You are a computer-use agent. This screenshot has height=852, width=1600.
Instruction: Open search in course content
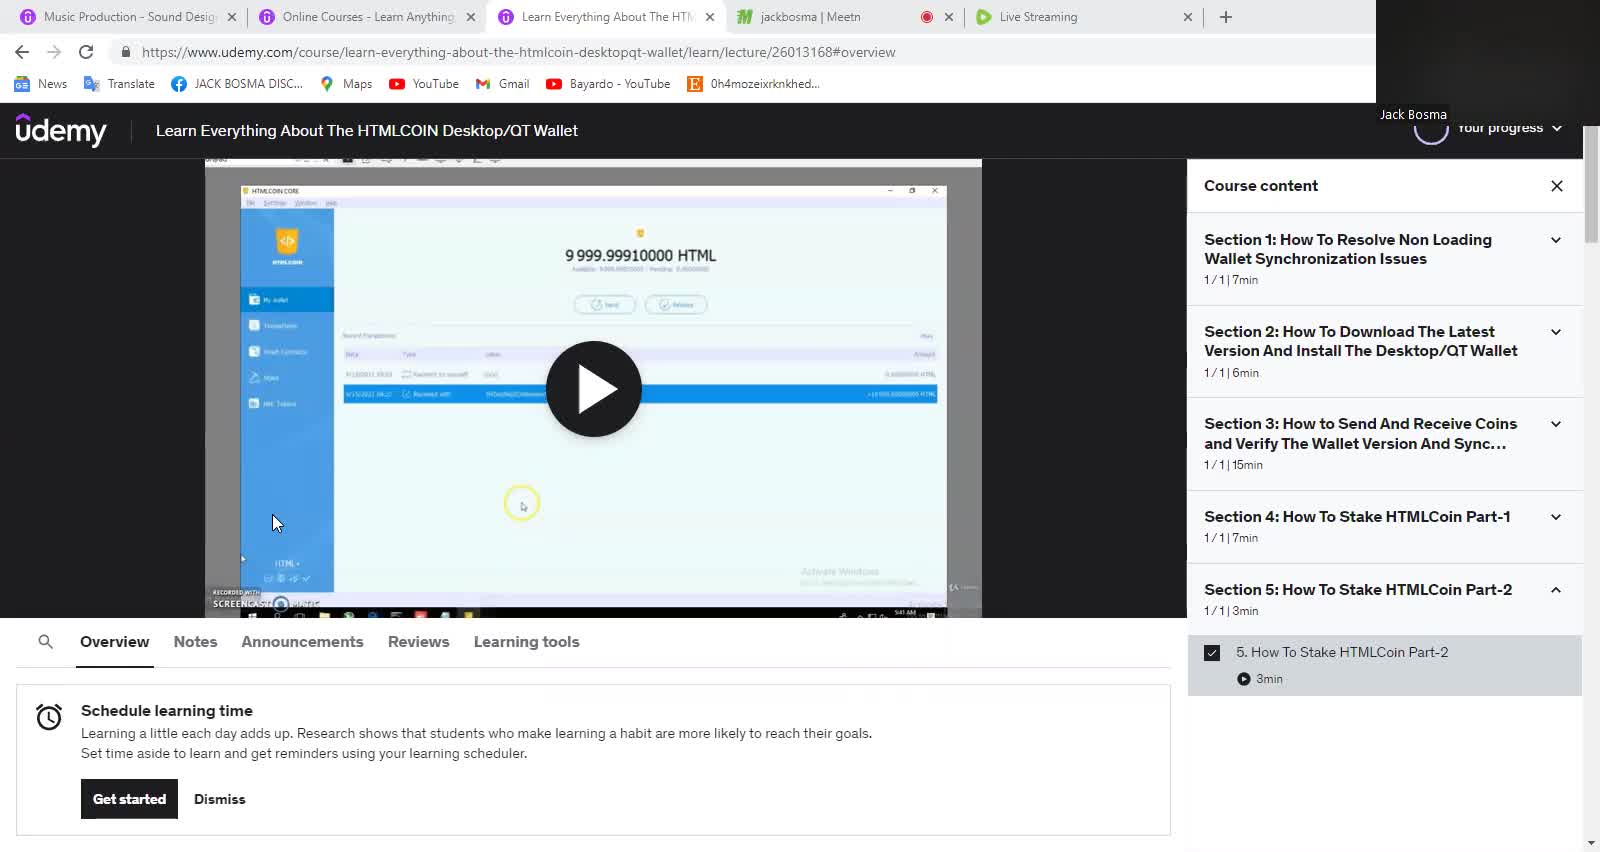[x=45, y=642]
